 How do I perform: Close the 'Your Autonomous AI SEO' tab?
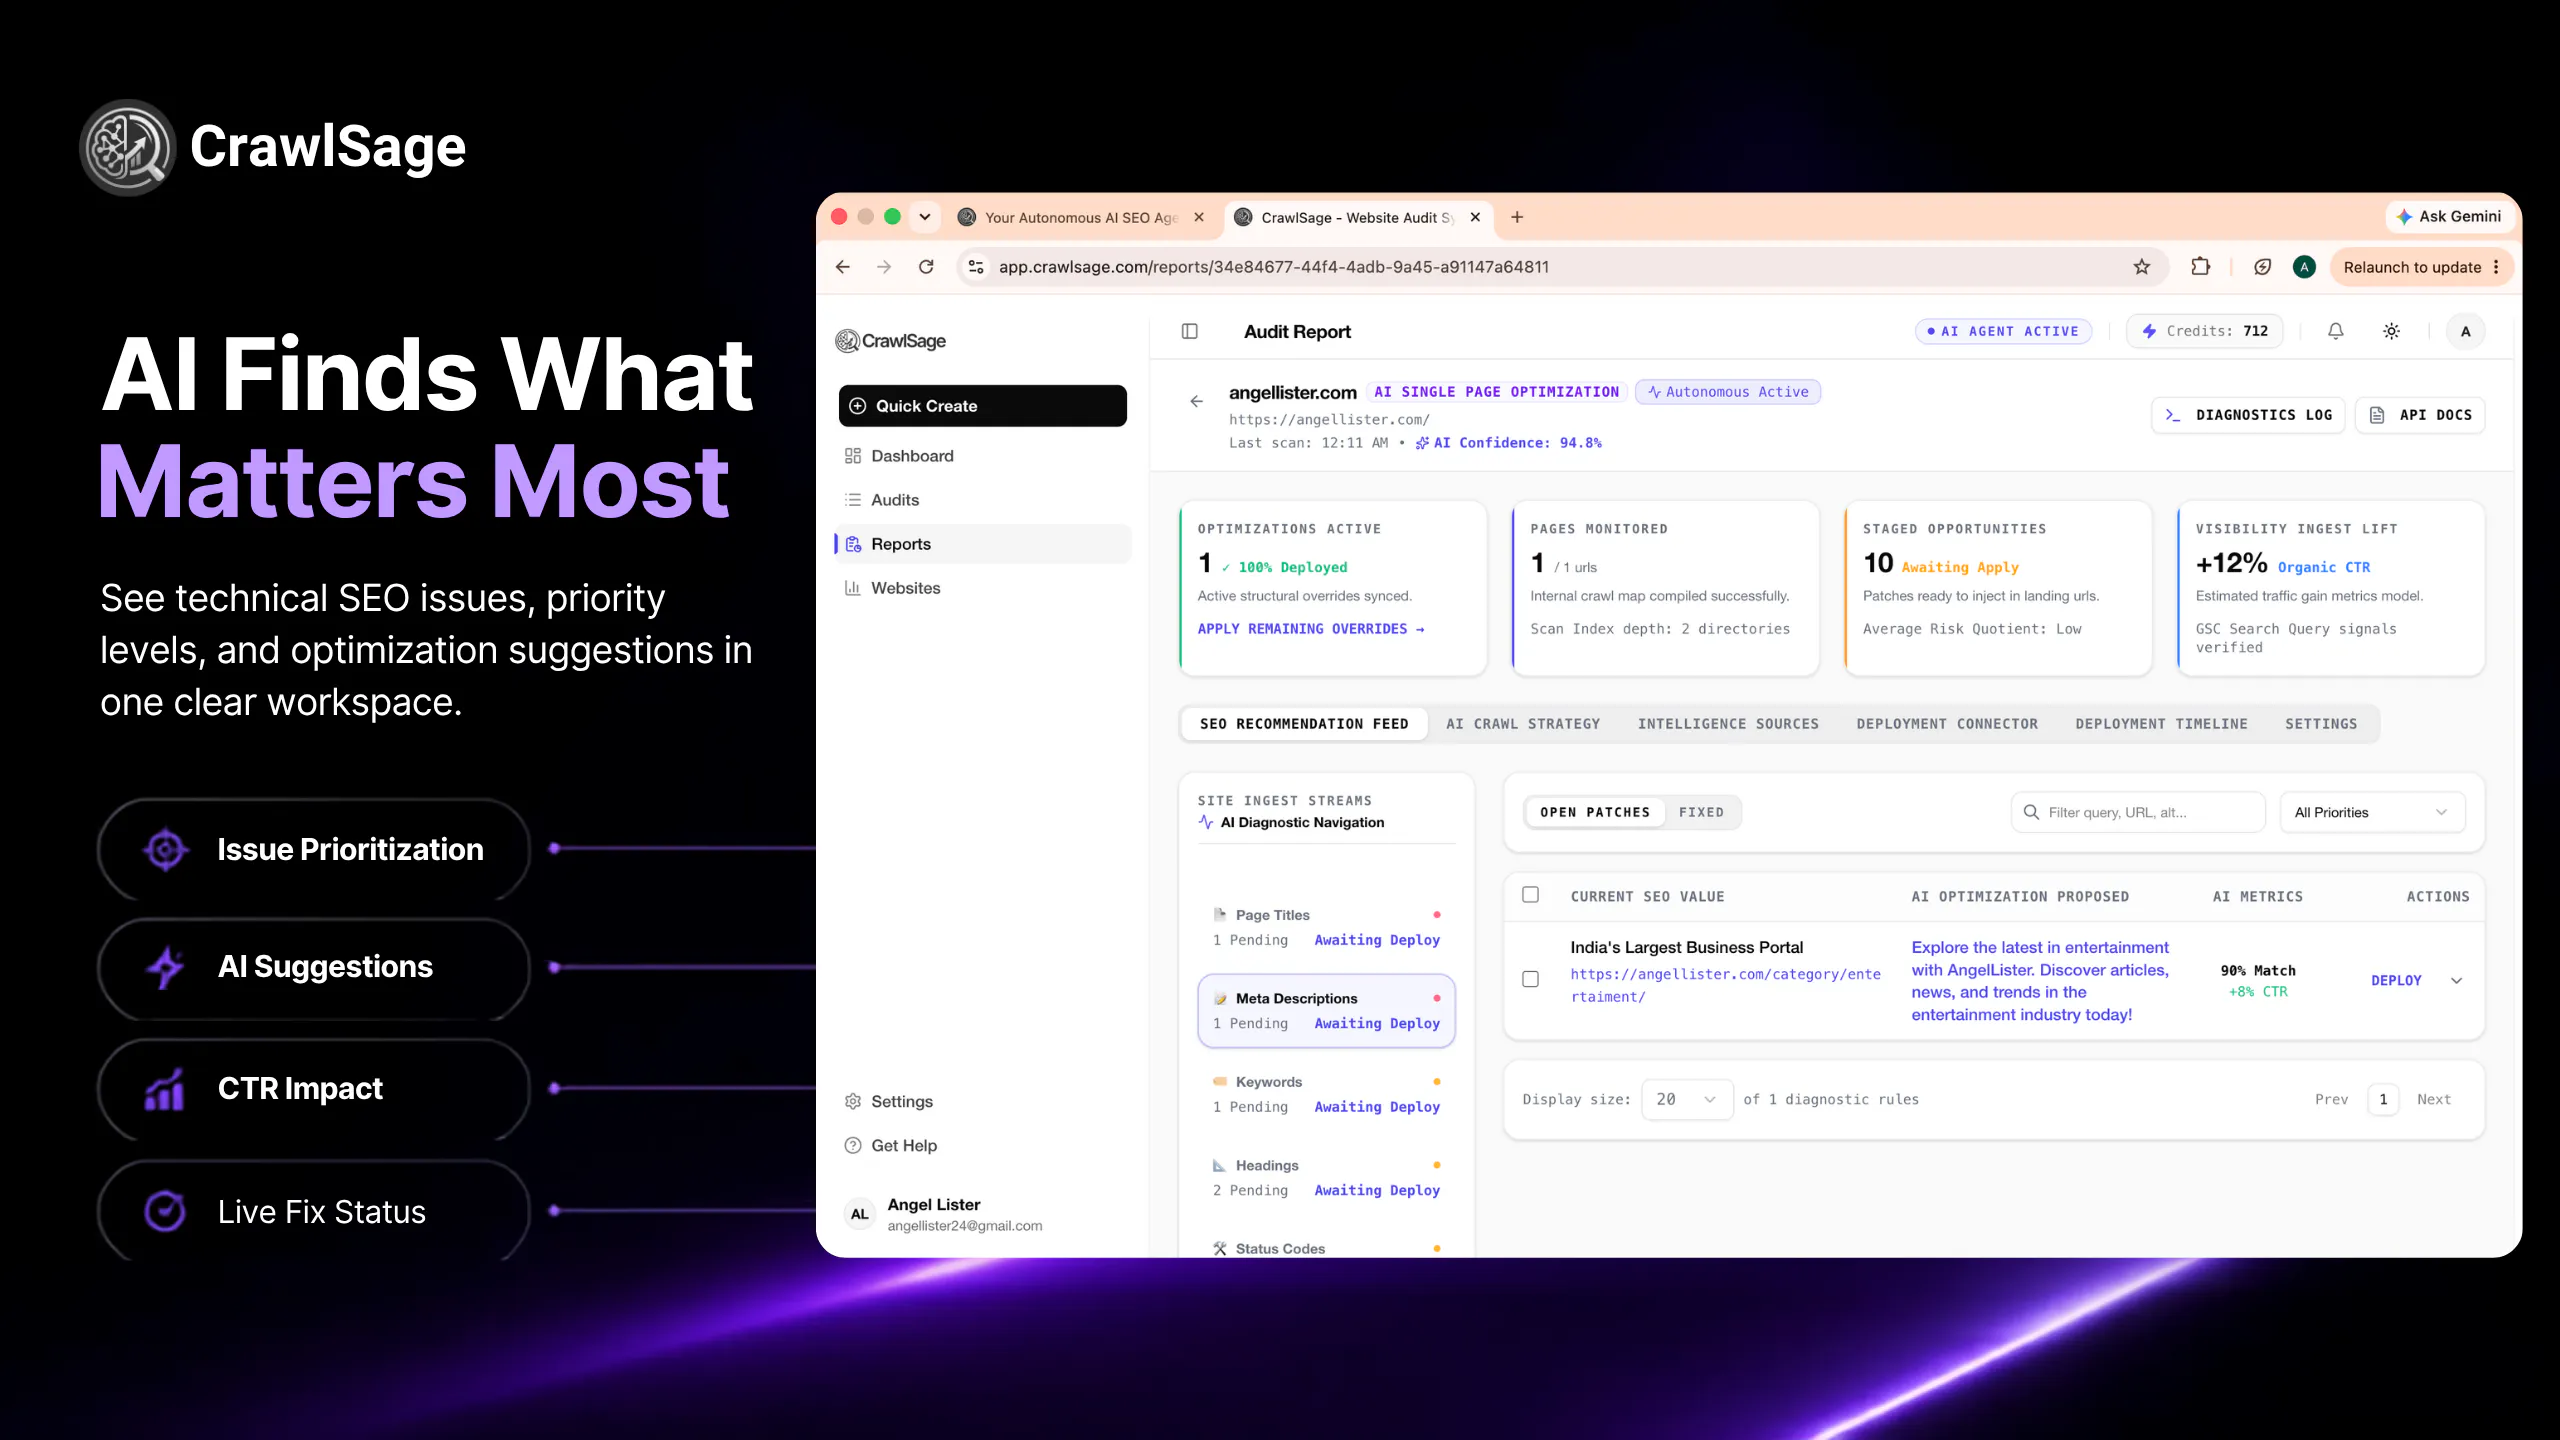pos(1198,217)
